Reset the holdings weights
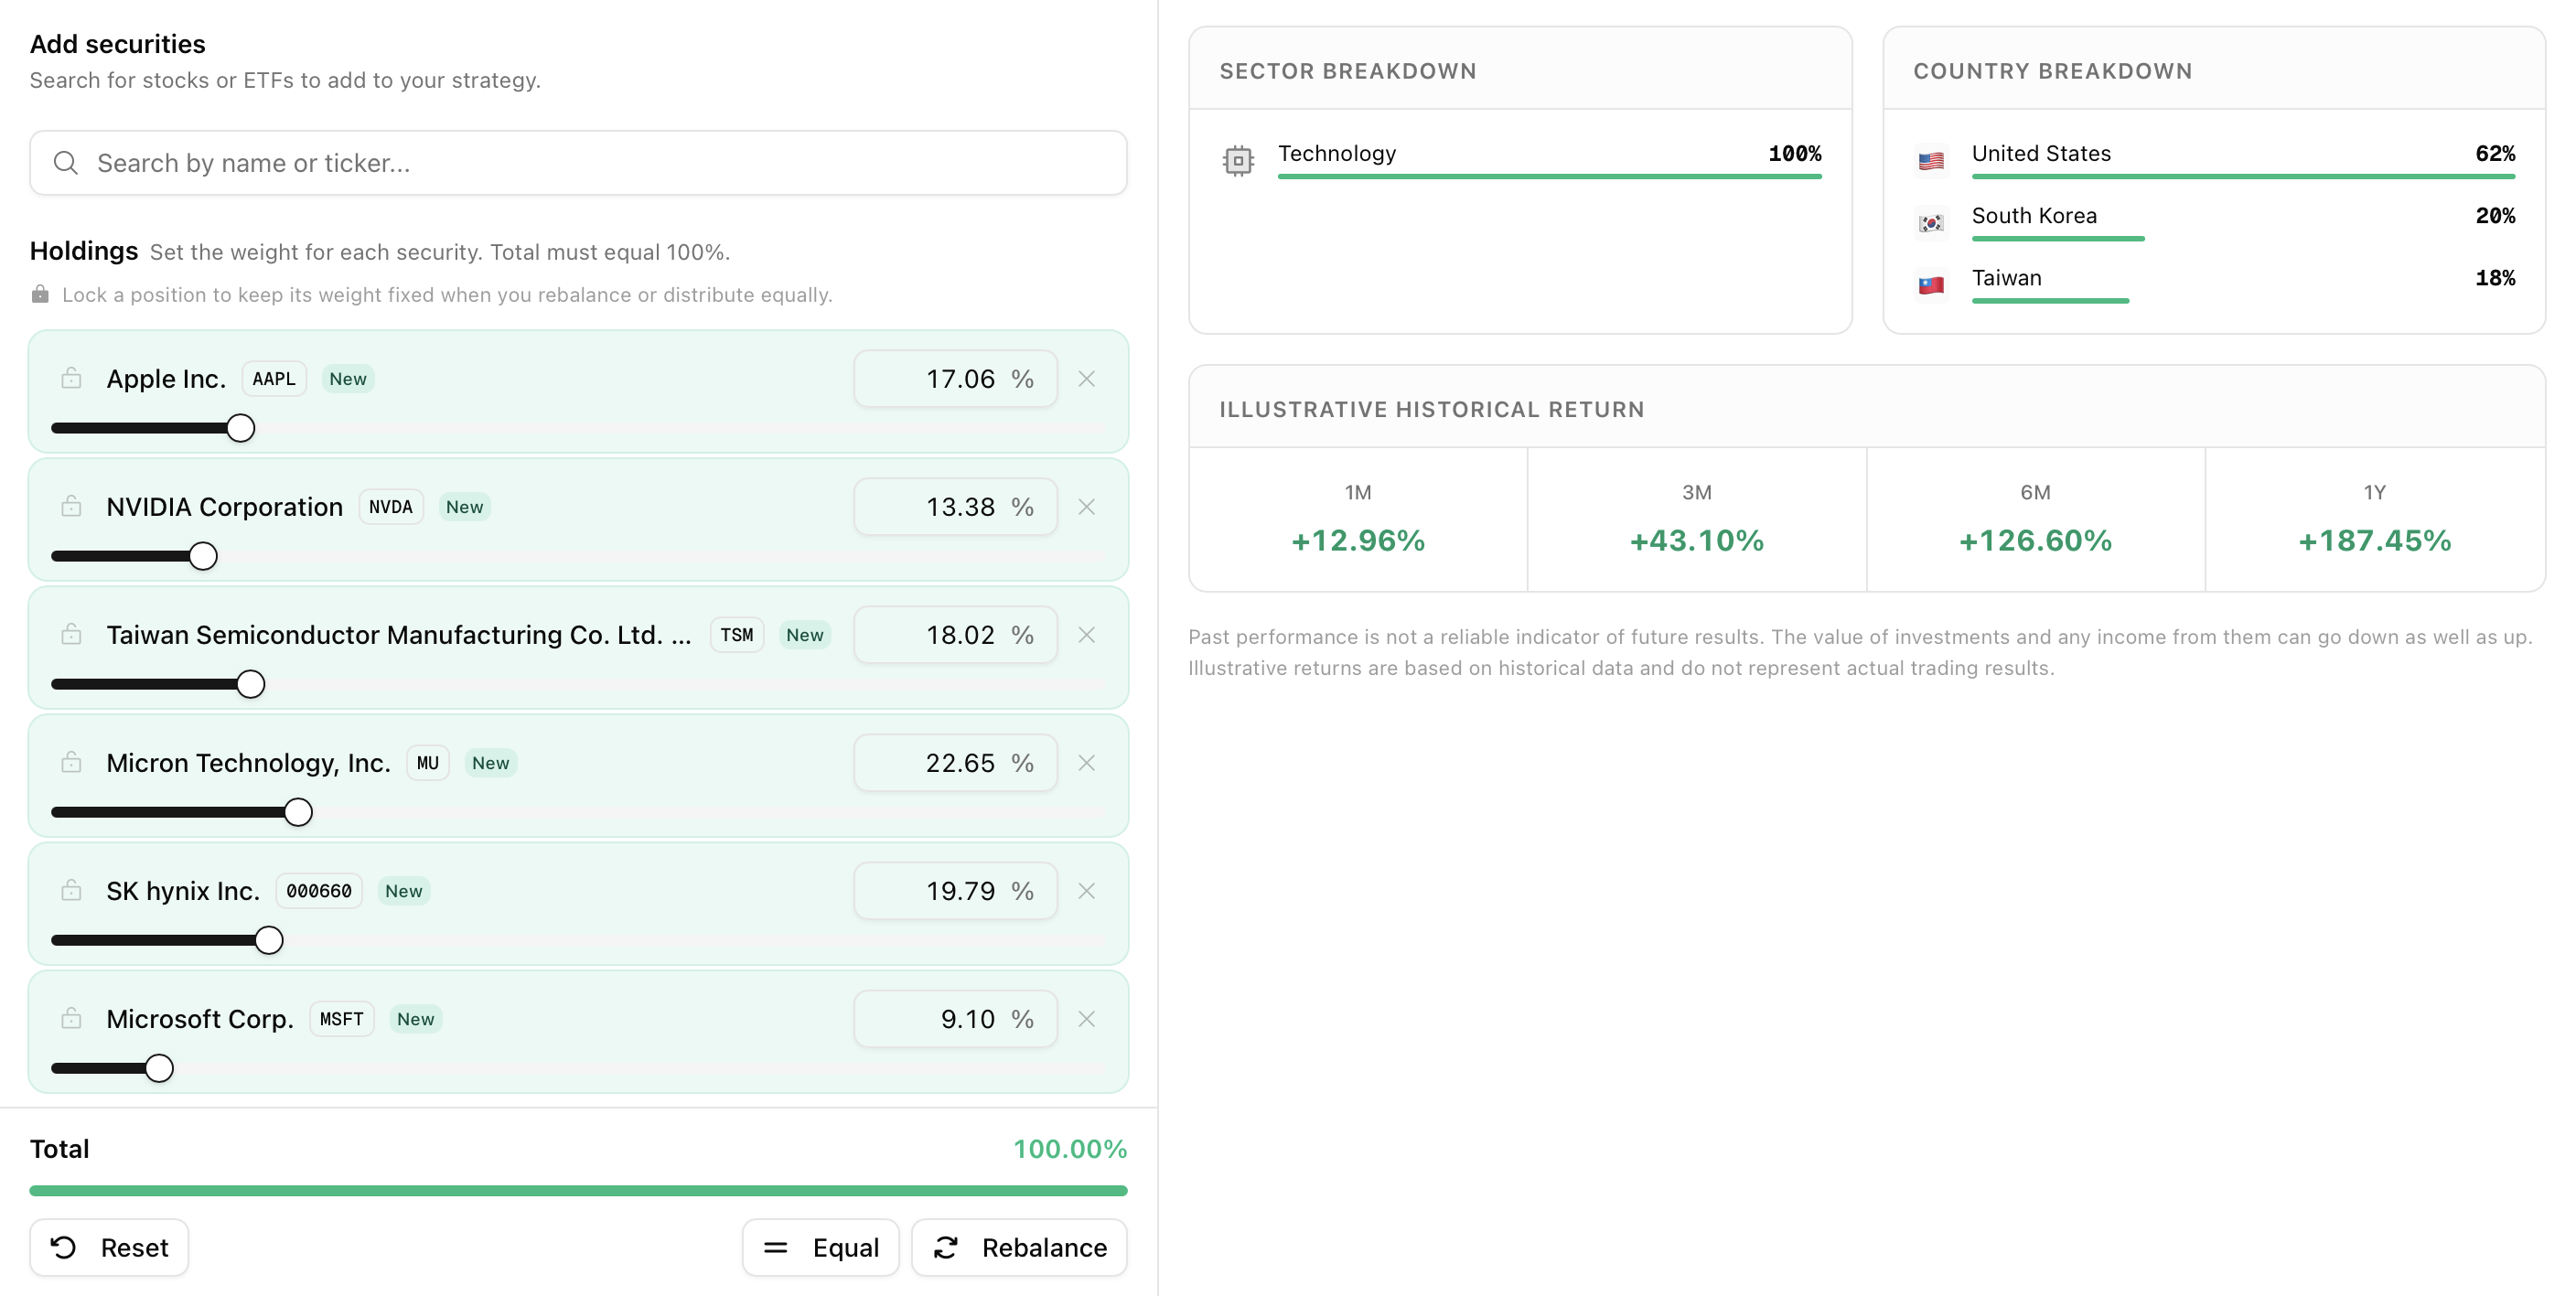The image size is (2576, 1296). (109, 1247)
